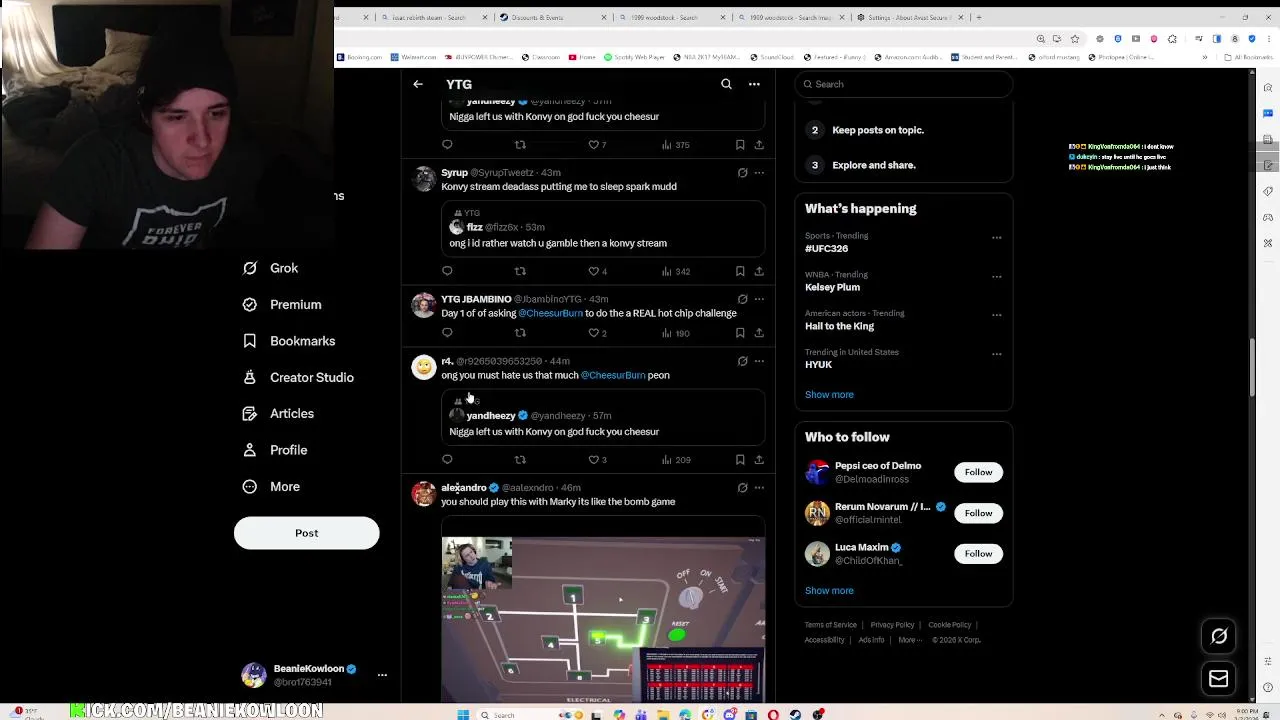Open more options on Syrup's post
This screenshot has width=1280, height=720.
(759, 173)
